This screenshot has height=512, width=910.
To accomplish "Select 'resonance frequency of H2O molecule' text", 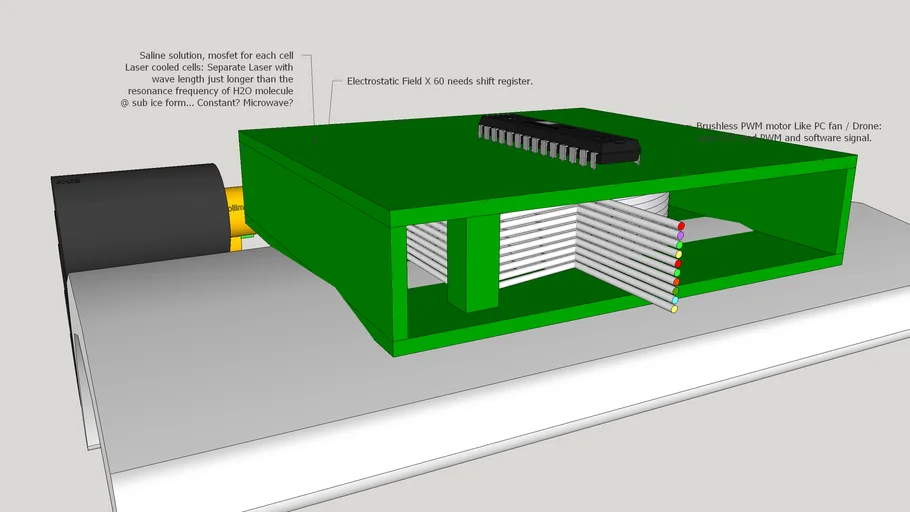I will click(x=210, y=91).
